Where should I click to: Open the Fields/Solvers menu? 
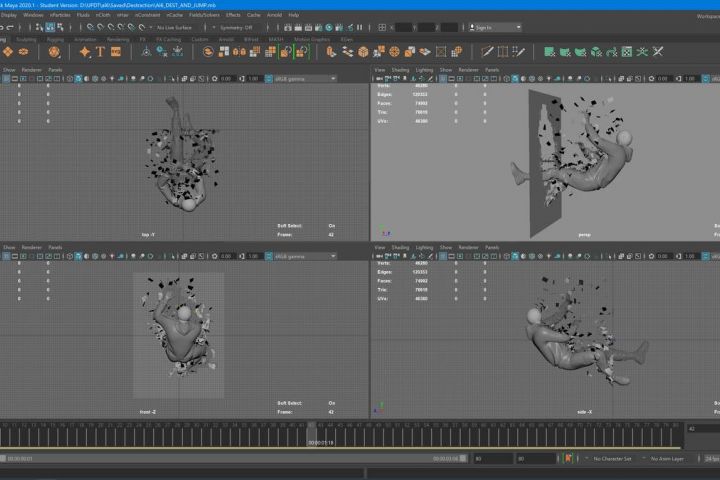click(x=204, y=15)
